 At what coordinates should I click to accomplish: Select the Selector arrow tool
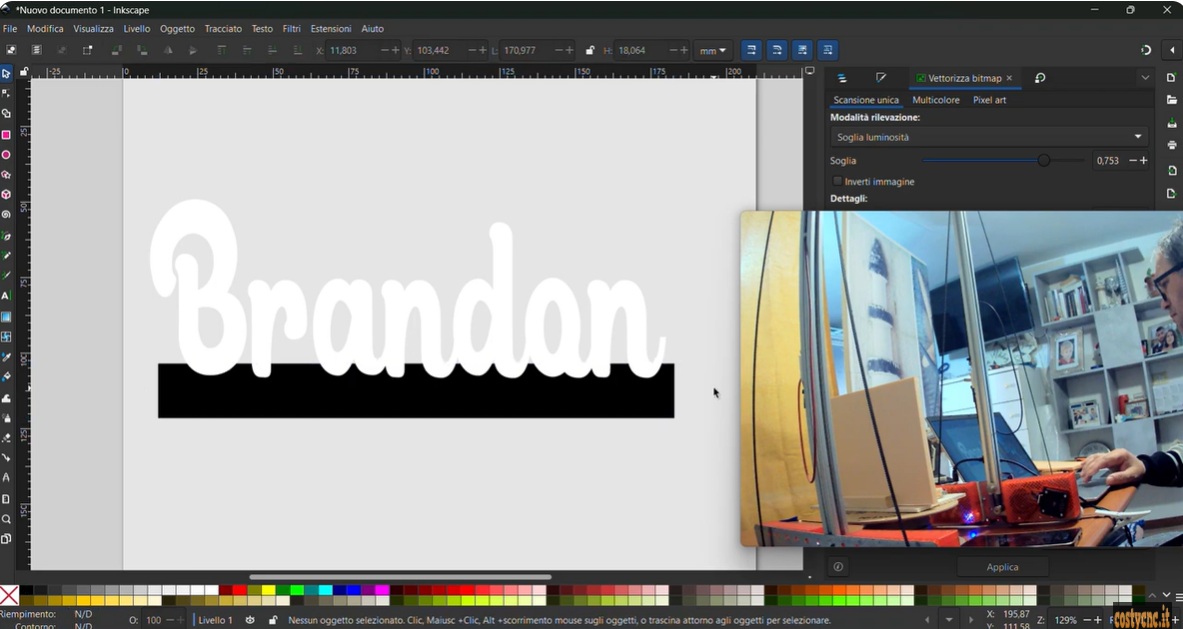point(6,73)
